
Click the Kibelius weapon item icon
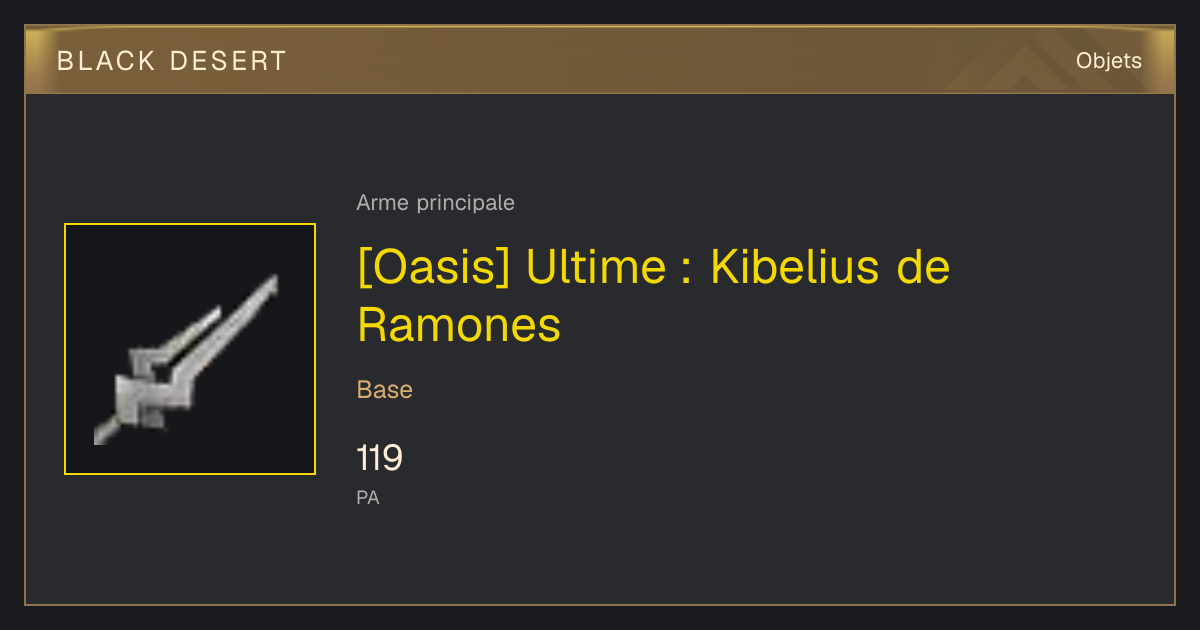click(190, 349)
